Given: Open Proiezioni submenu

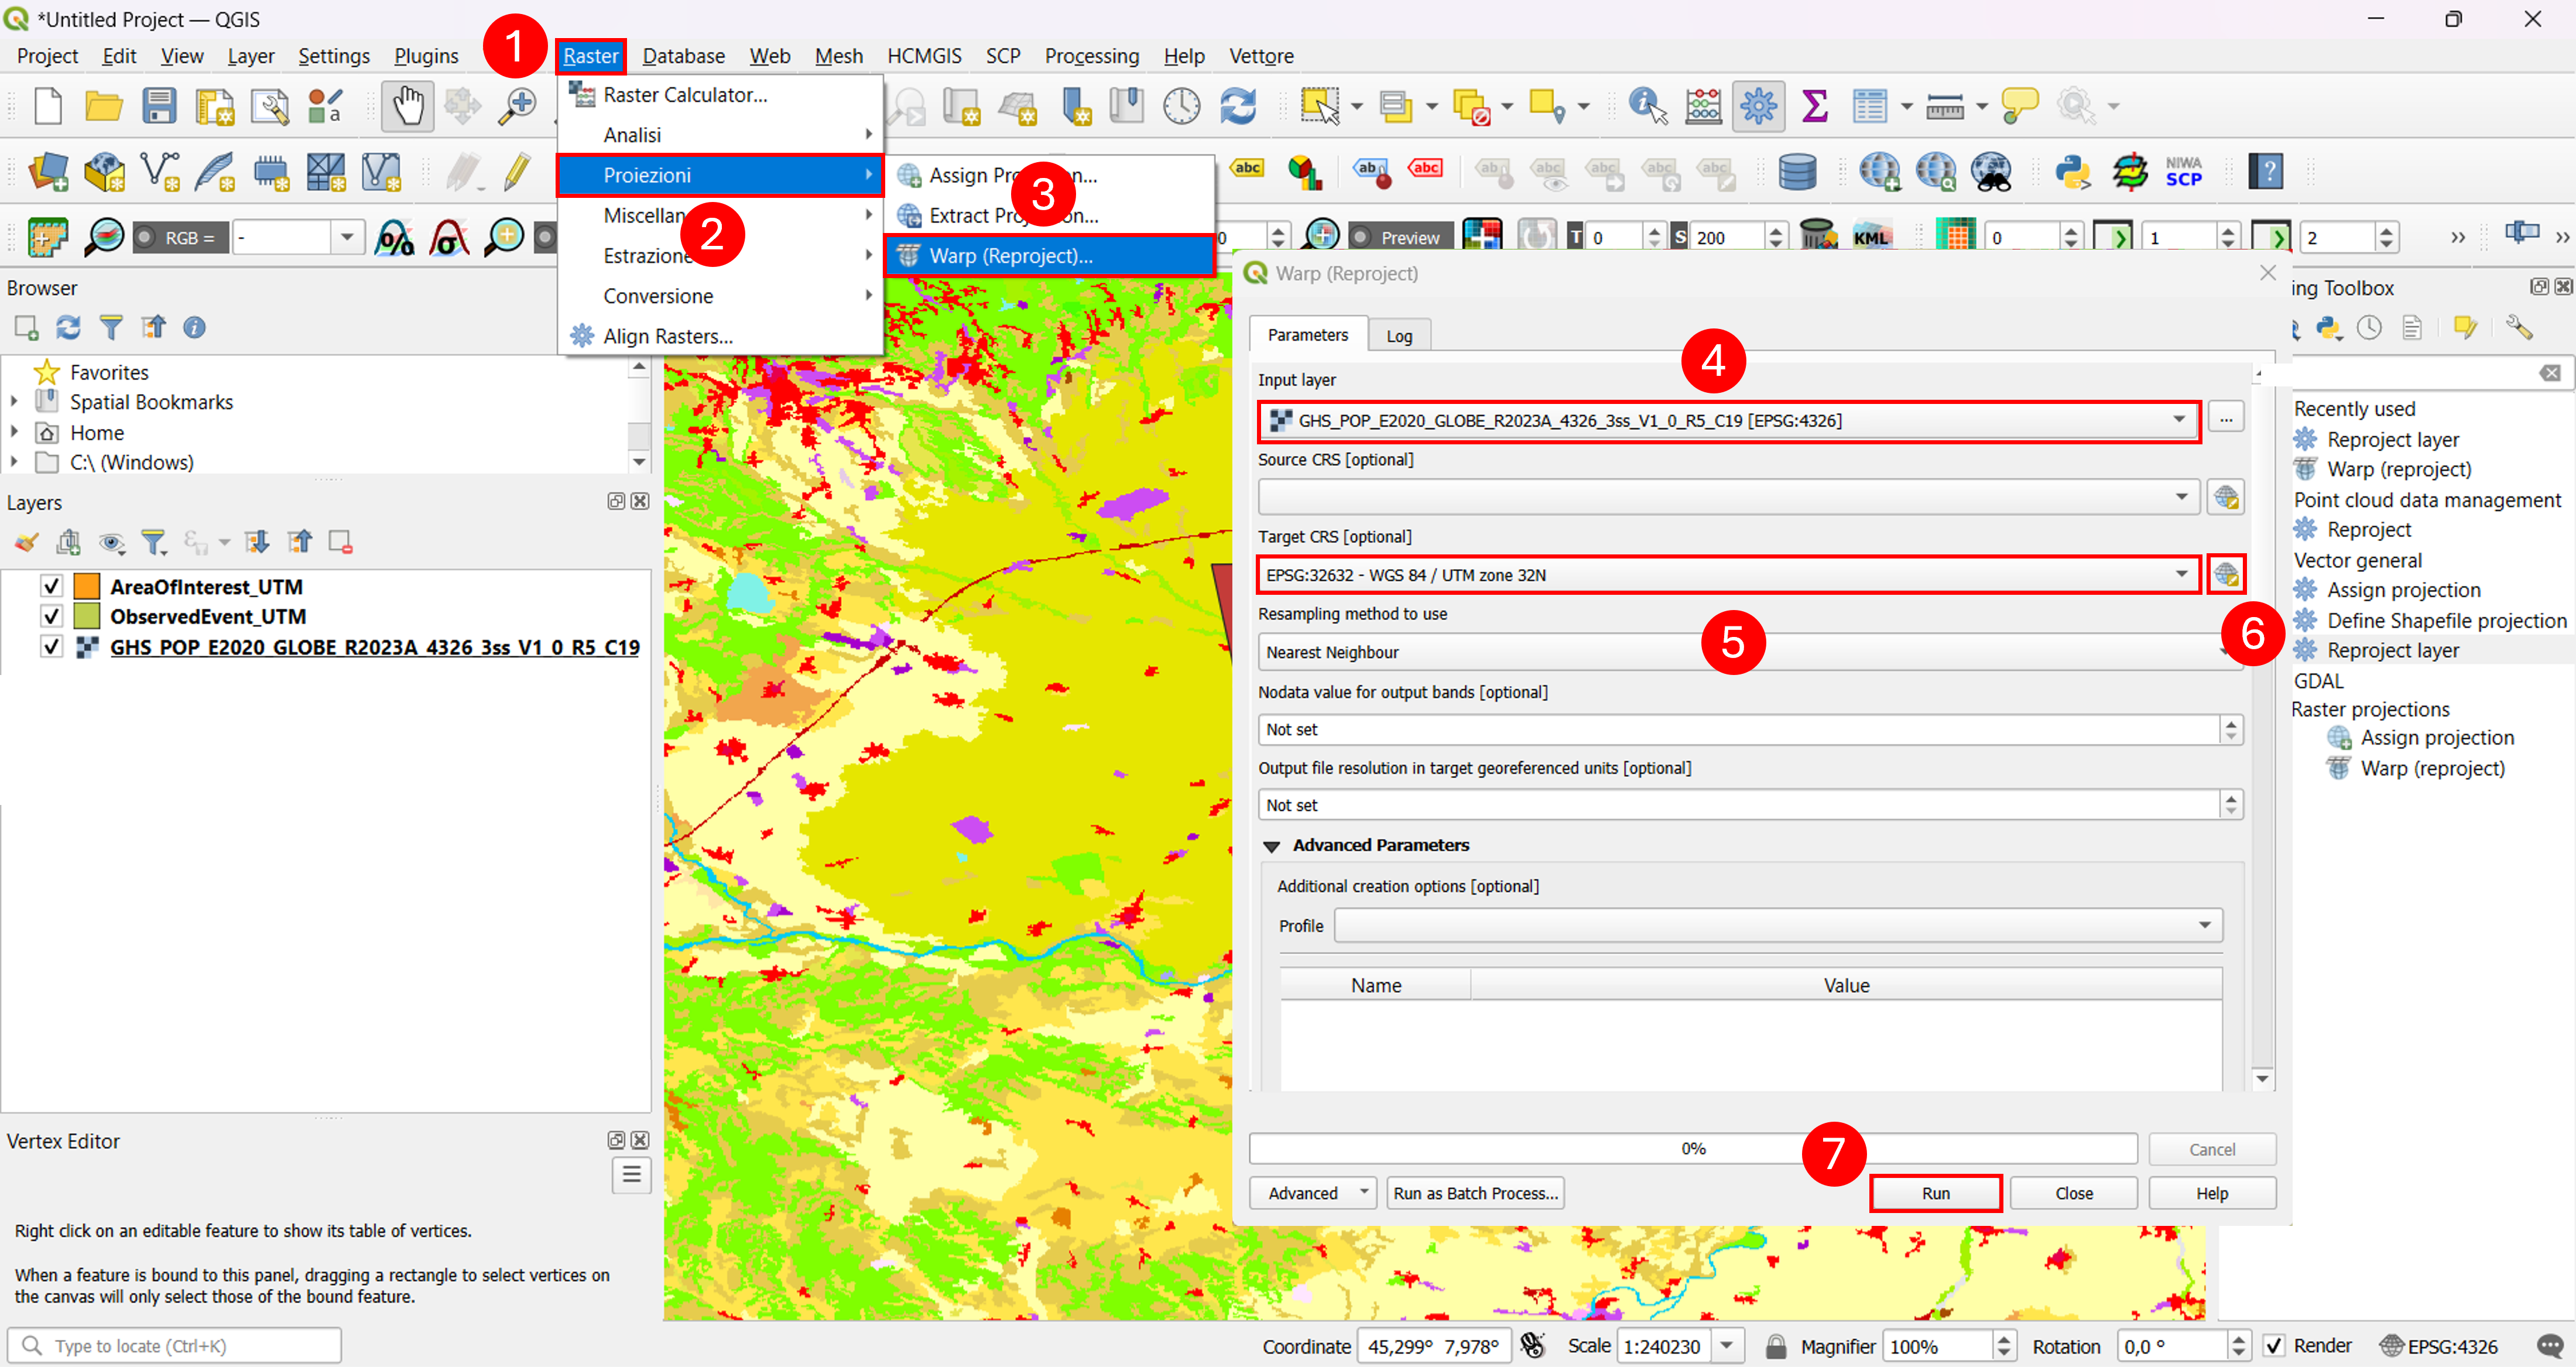Looking at the screenshot, I should [719, 175].
